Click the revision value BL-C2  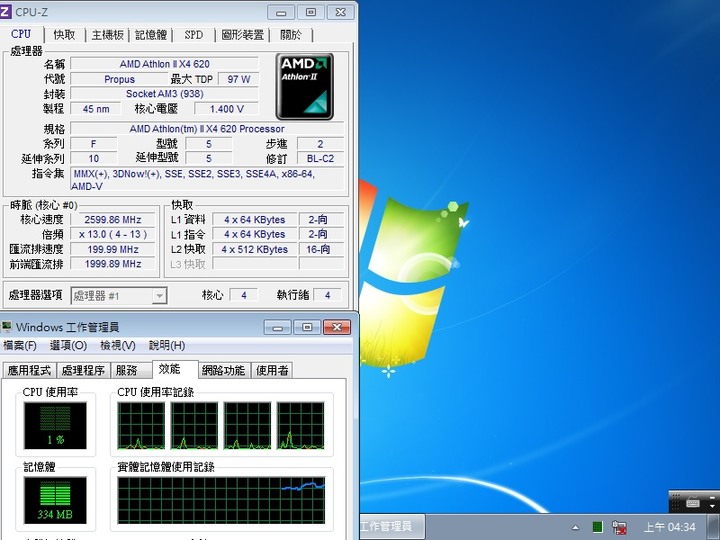(321, 158)
